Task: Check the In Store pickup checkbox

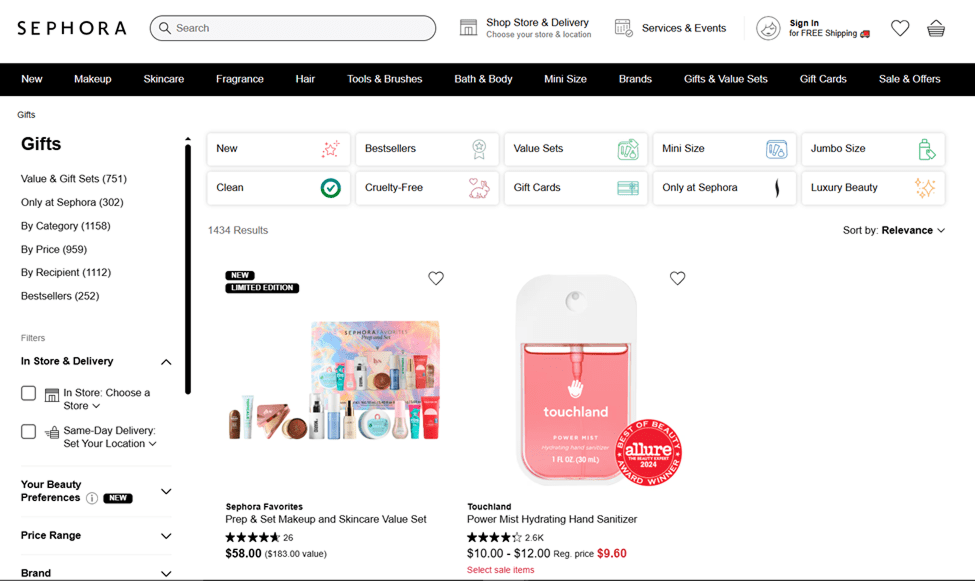Action: click(x=29, y=394)
